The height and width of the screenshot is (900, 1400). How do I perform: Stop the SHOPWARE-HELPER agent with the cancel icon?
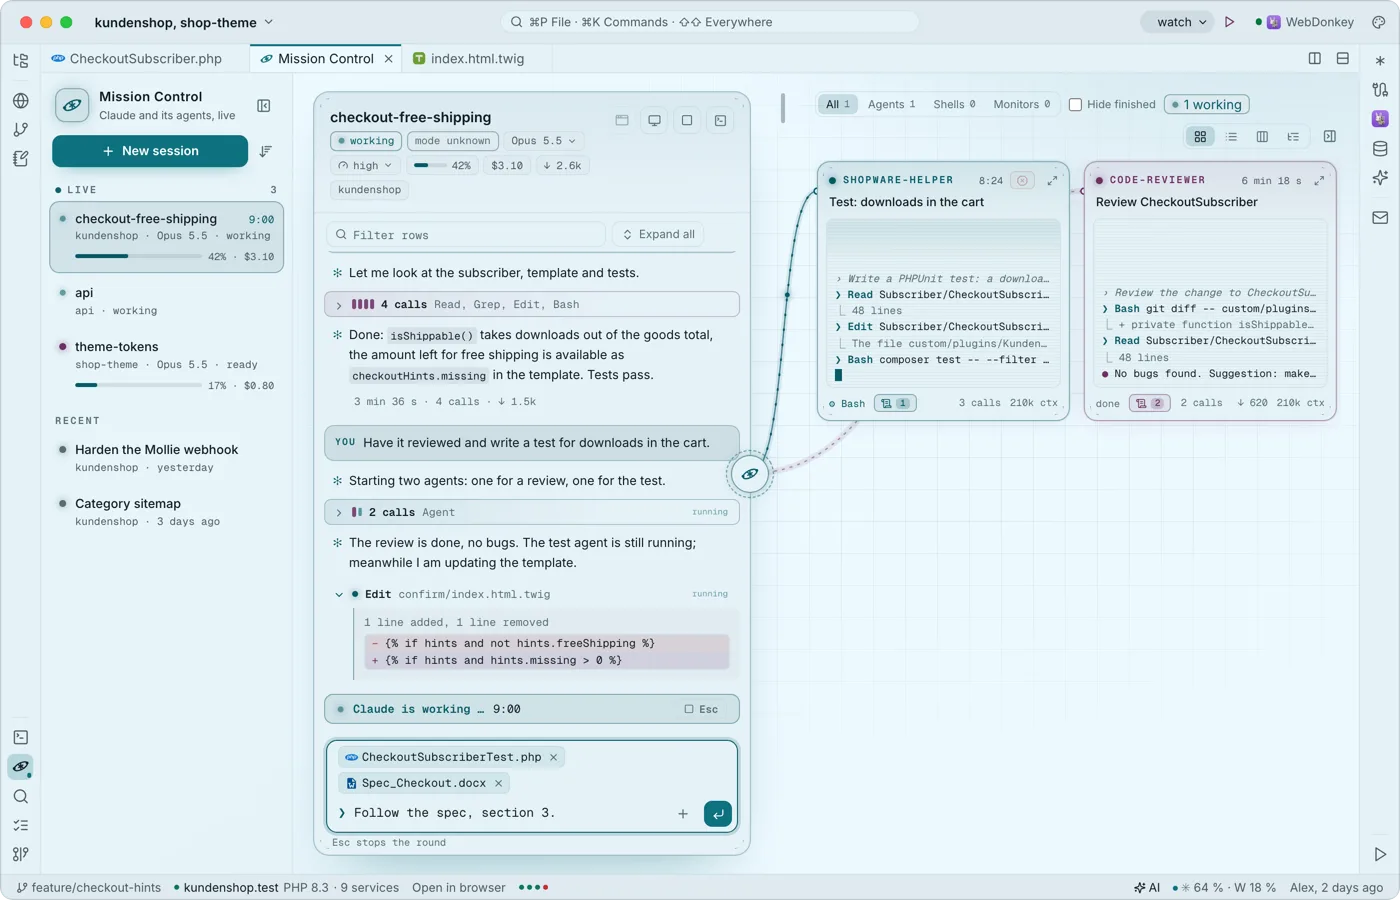pyautogui.click(x=1022, y=181)
